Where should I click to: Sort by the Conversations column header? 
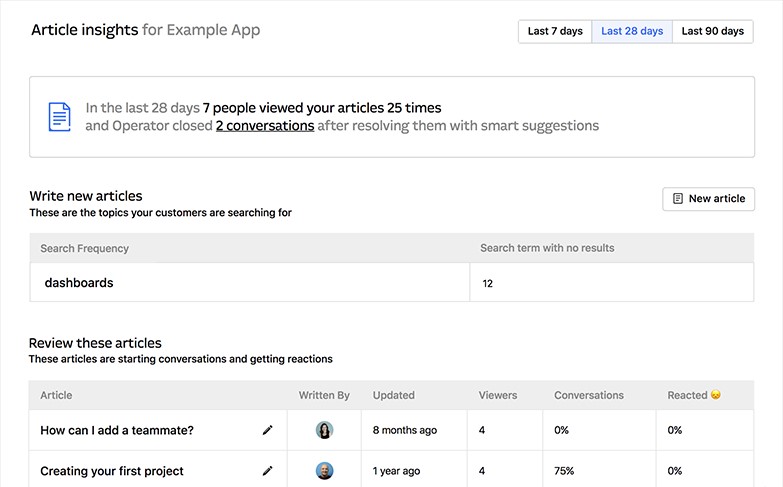[x=589, y=395]
